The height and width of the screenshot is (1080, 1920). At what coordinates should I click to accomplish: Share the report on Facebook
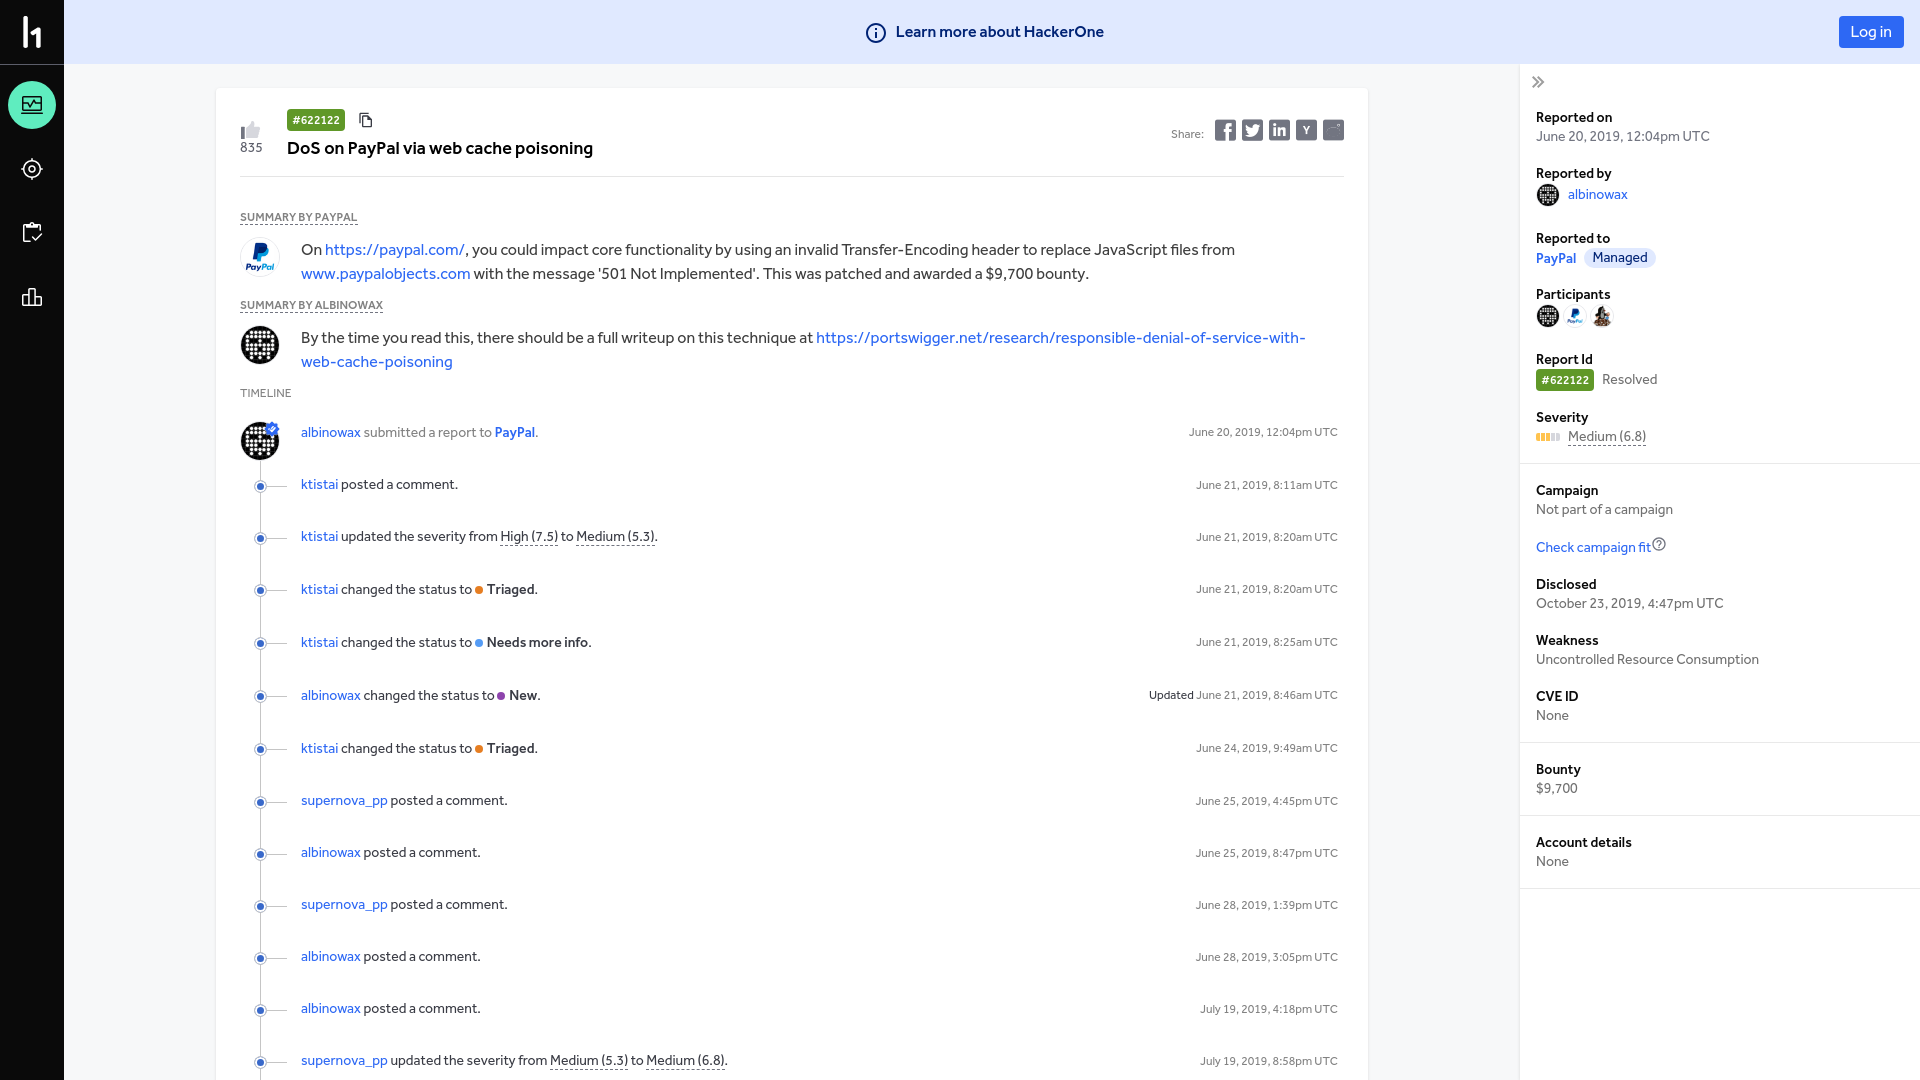(1225, 130)
